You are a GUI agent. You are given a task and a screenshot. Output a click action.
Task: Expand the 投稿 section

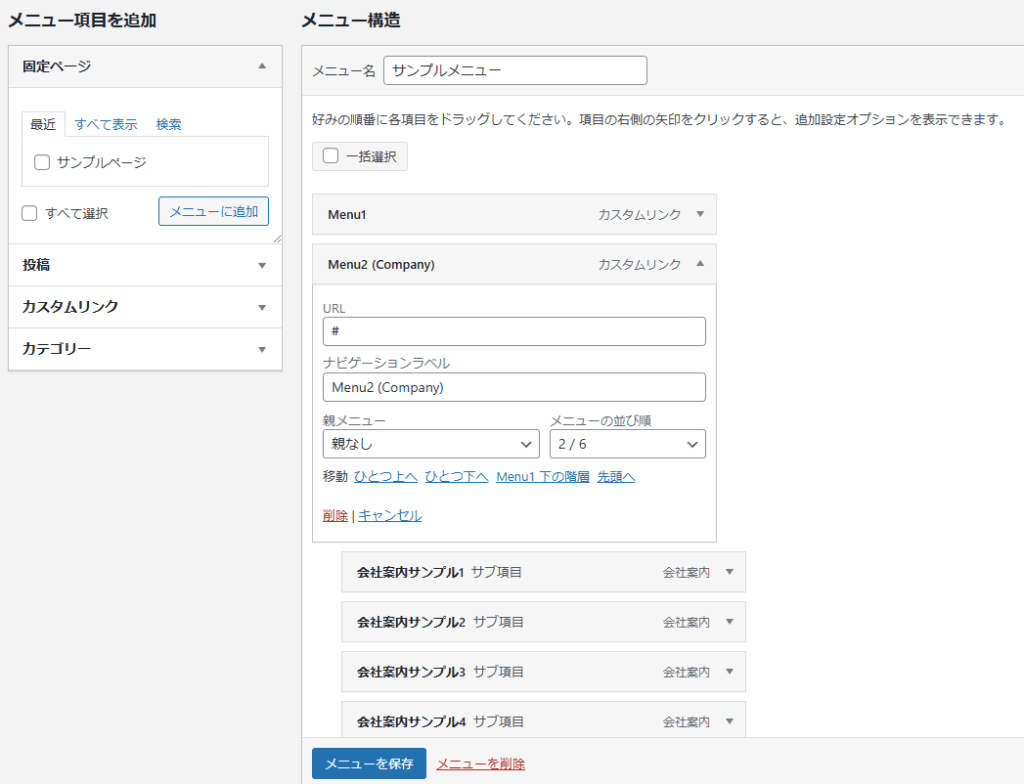262,266
